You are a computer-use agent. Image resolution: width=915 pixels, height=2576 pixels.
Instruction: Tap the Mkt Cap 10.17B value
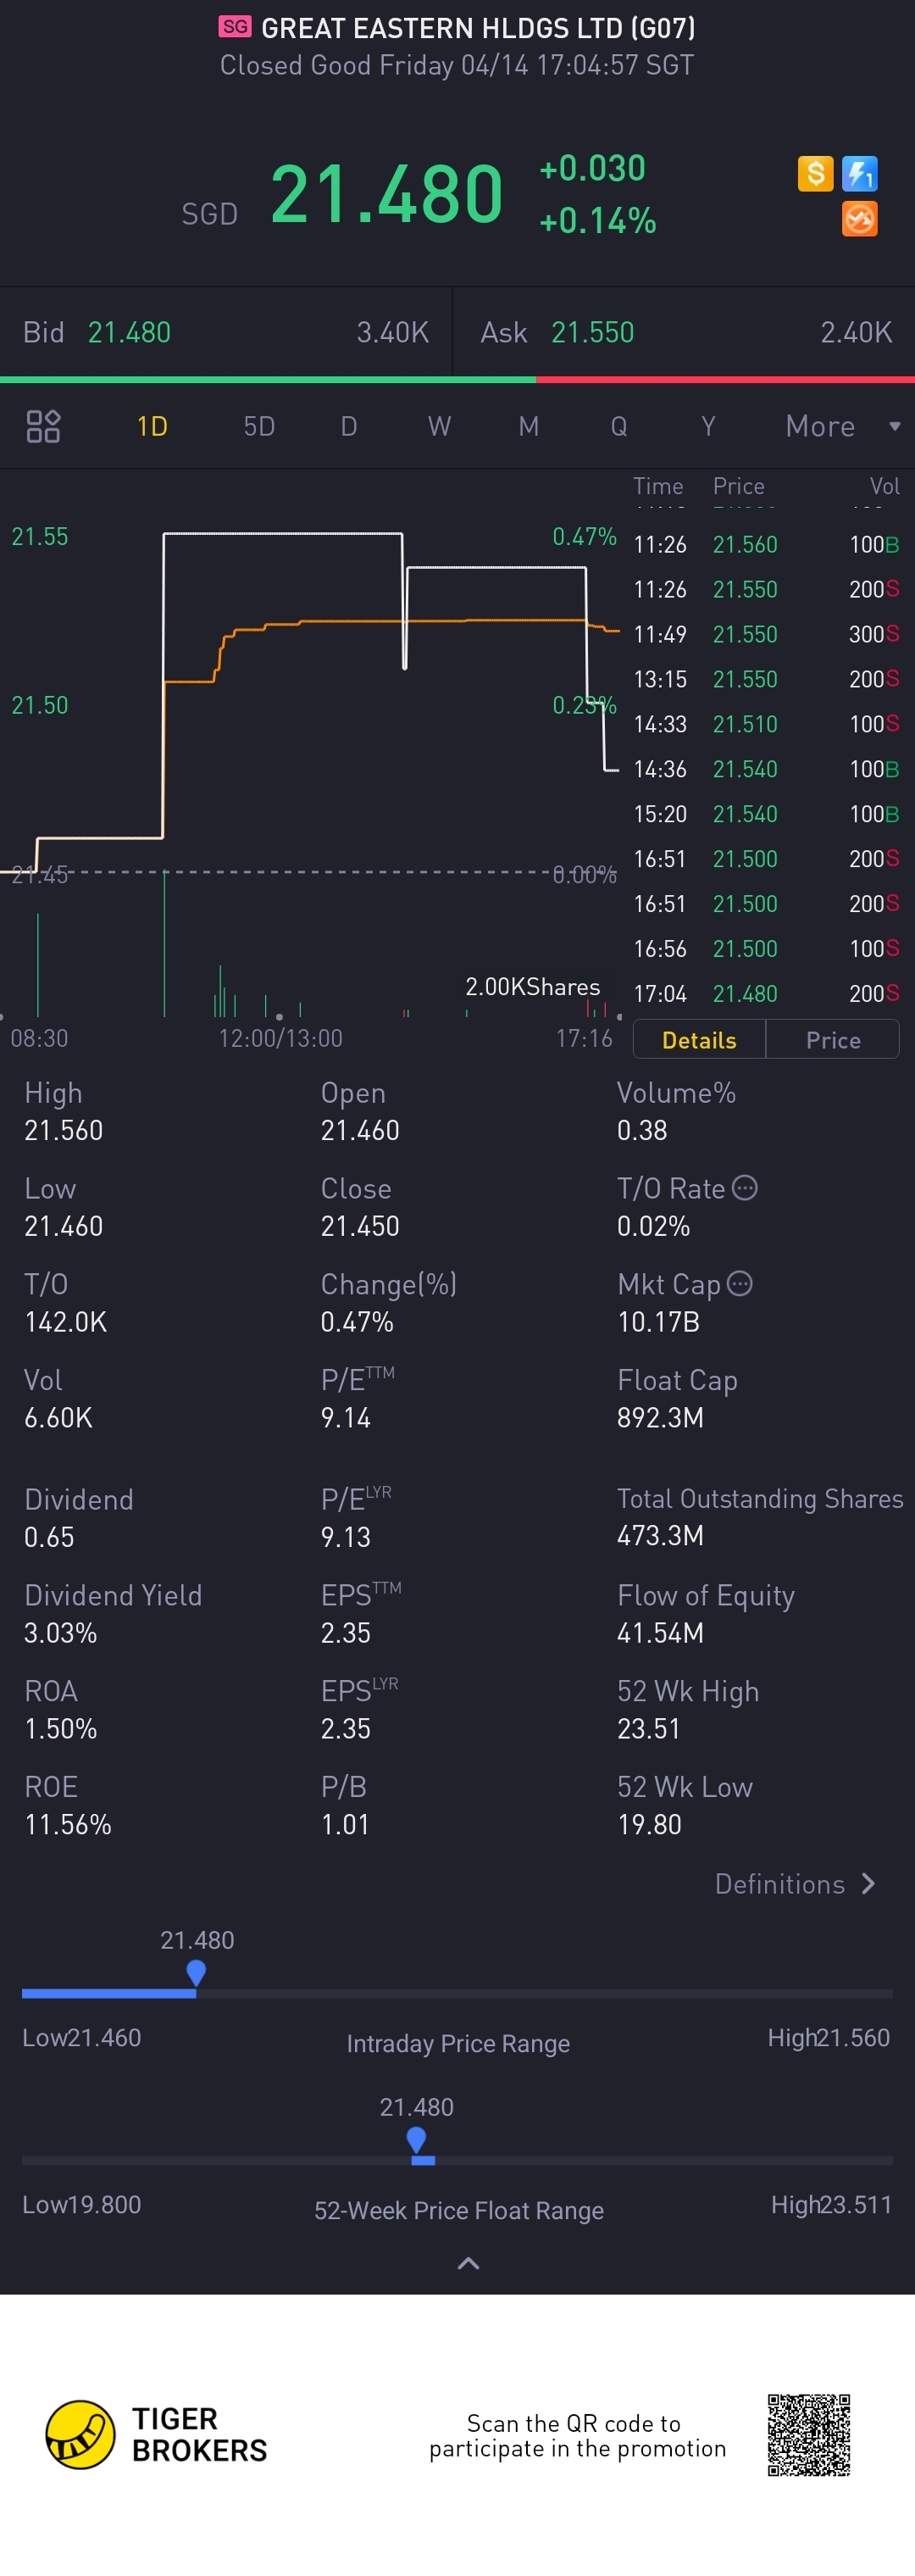(658, 1322)
